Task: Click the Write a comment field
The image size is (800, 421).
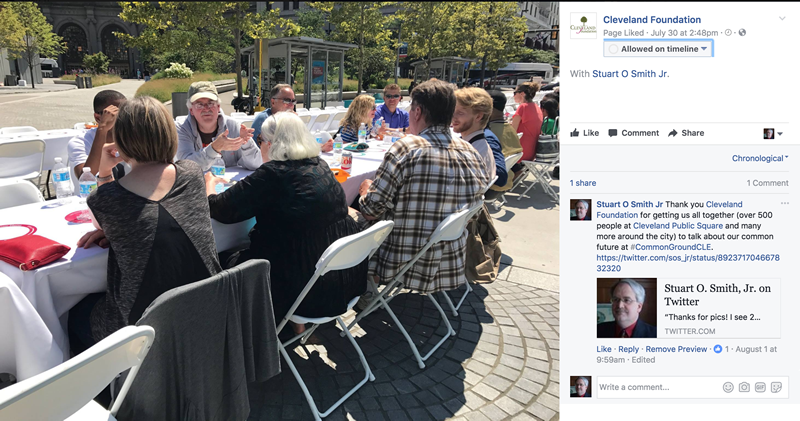Action: (x=658, y=387)
